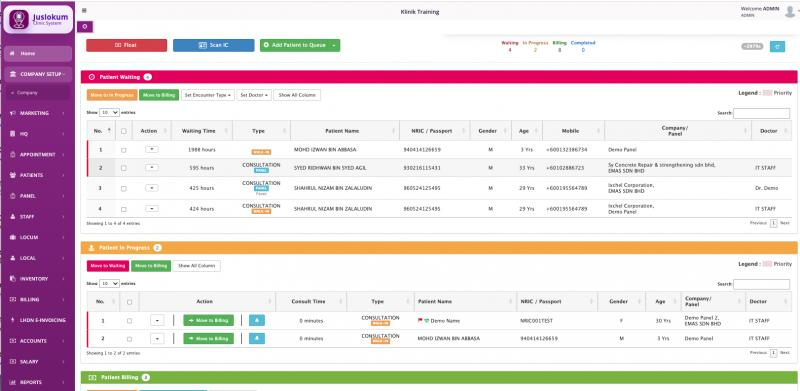Open action dropdown for the 424 hours row
This screenshot has height=391, width=800.
[152, 208]
